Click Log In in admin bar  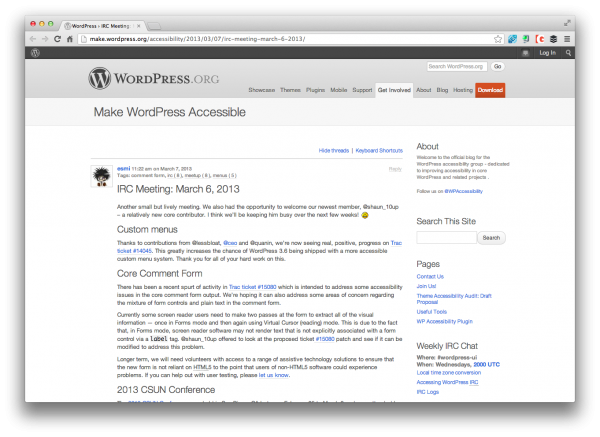547,53
